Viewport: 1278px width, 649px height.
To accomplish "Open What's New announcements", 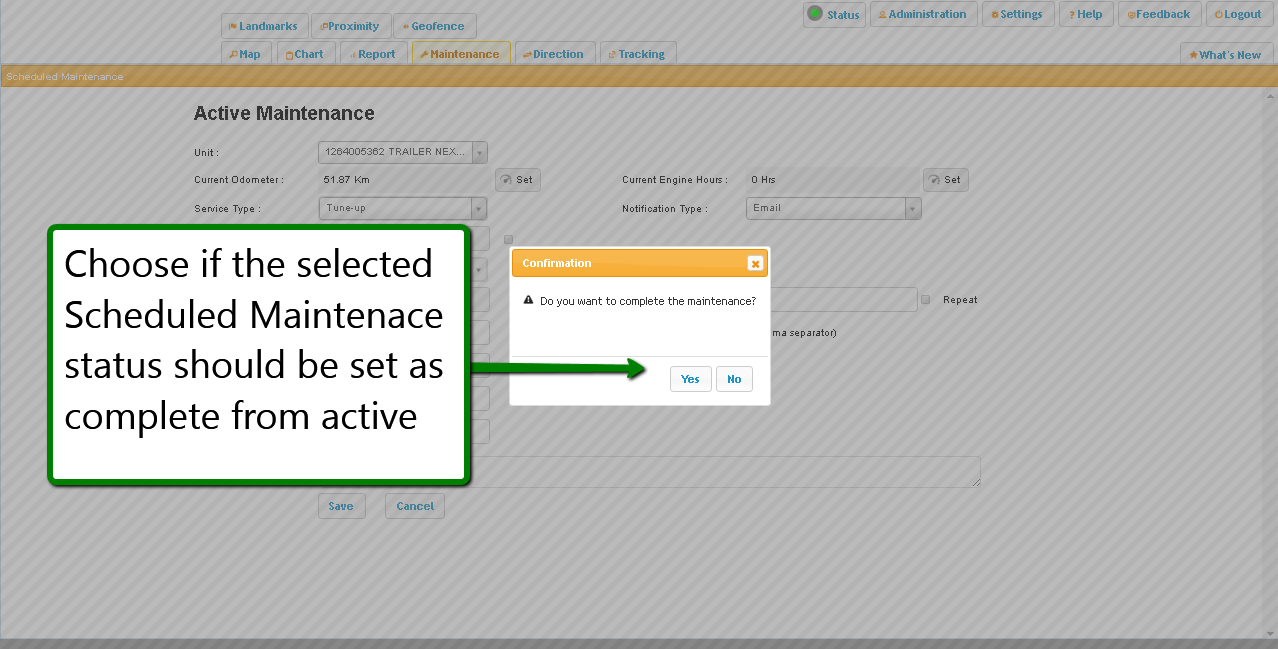I will pos(1224,55).
